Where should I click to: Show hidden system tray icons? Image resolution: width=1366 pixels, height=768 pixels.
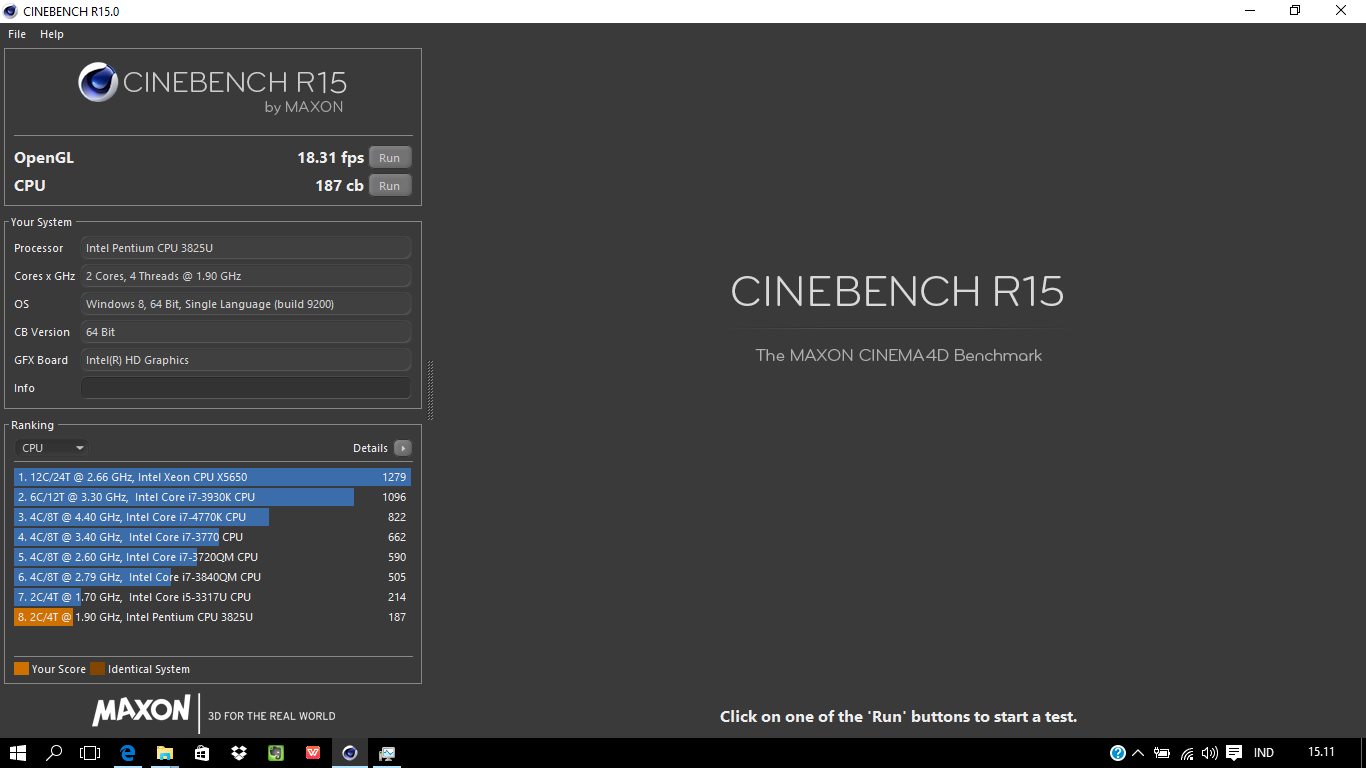(x=1138, y=753)
